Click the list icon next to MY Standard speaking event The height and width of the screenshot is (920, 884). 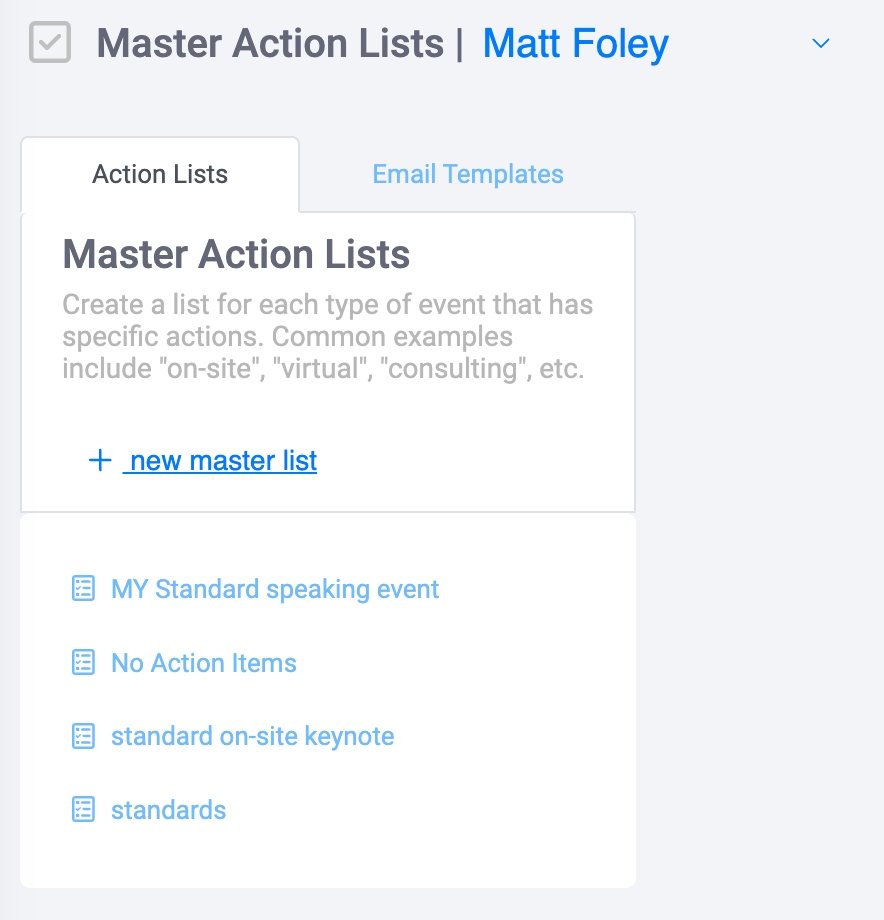[83, 588]
